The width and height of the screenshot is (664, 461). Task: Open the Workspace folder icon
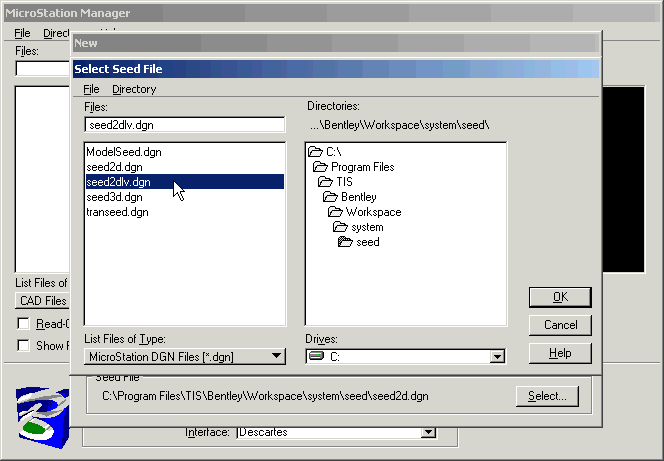tap(335, 212)
